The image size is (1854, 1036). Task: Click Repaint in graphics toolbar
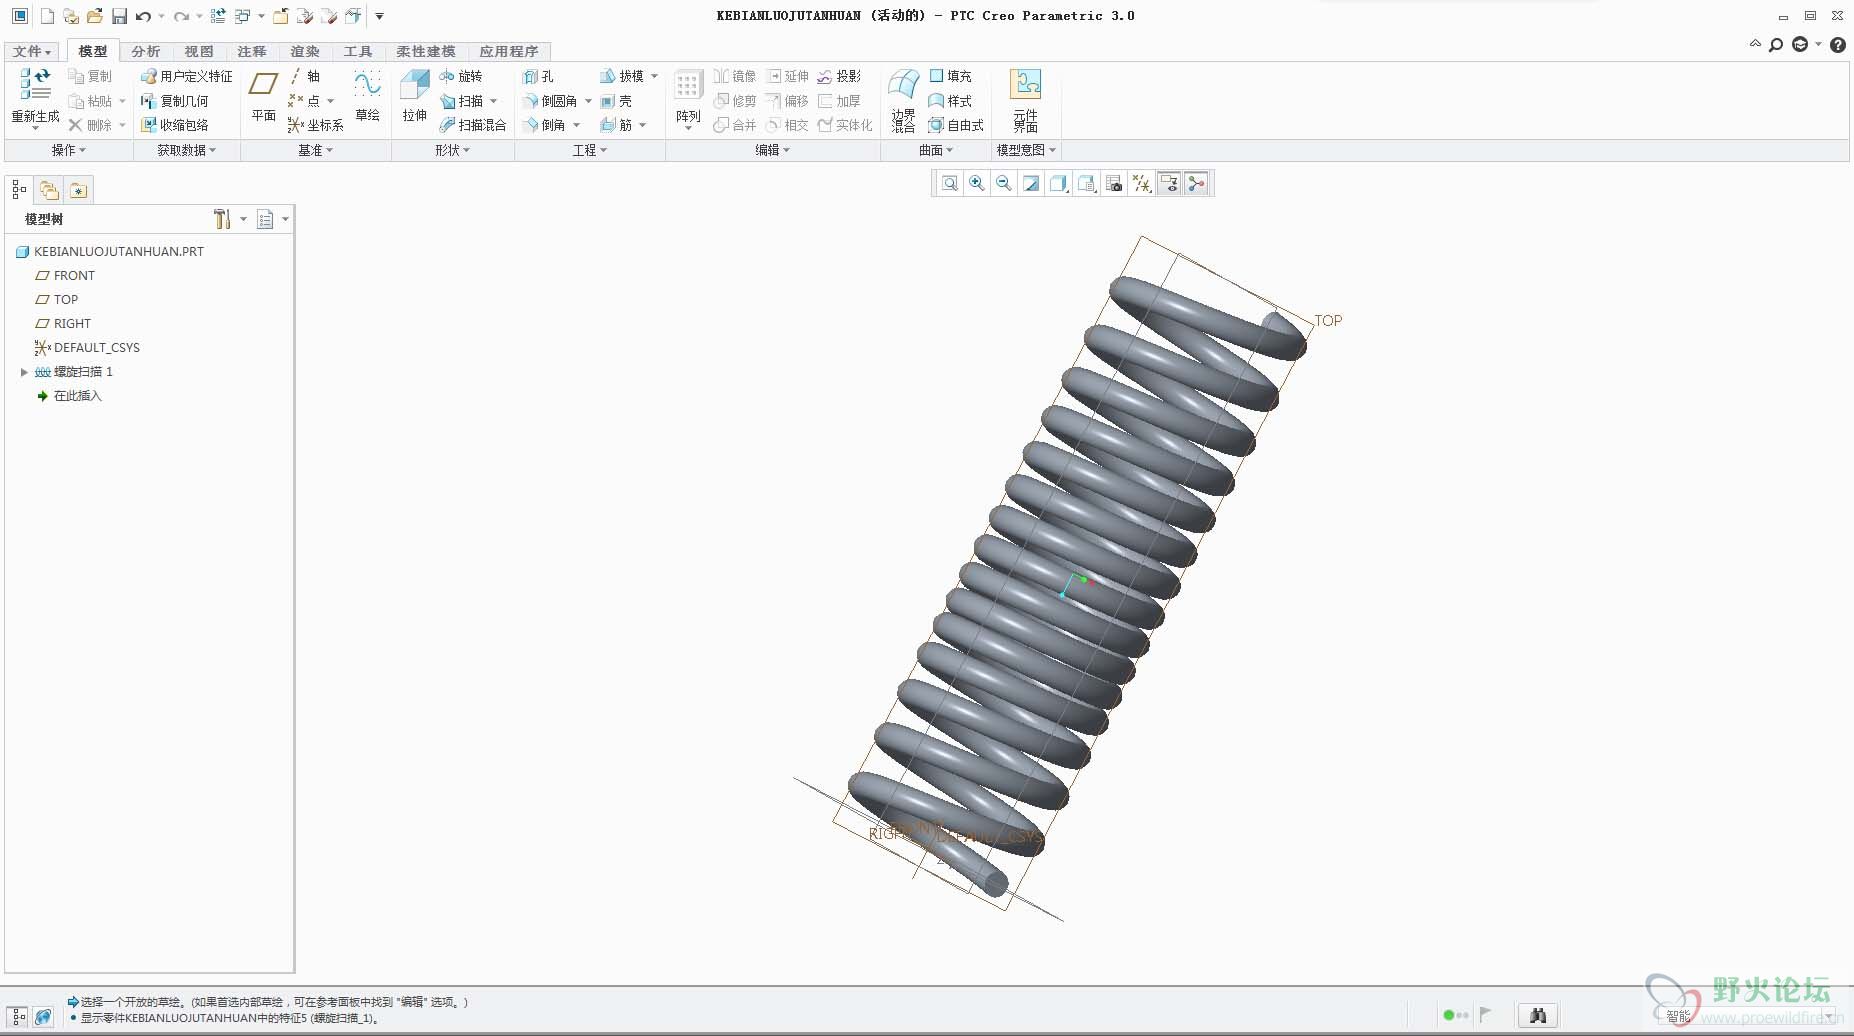click(x=1031, y=183)
